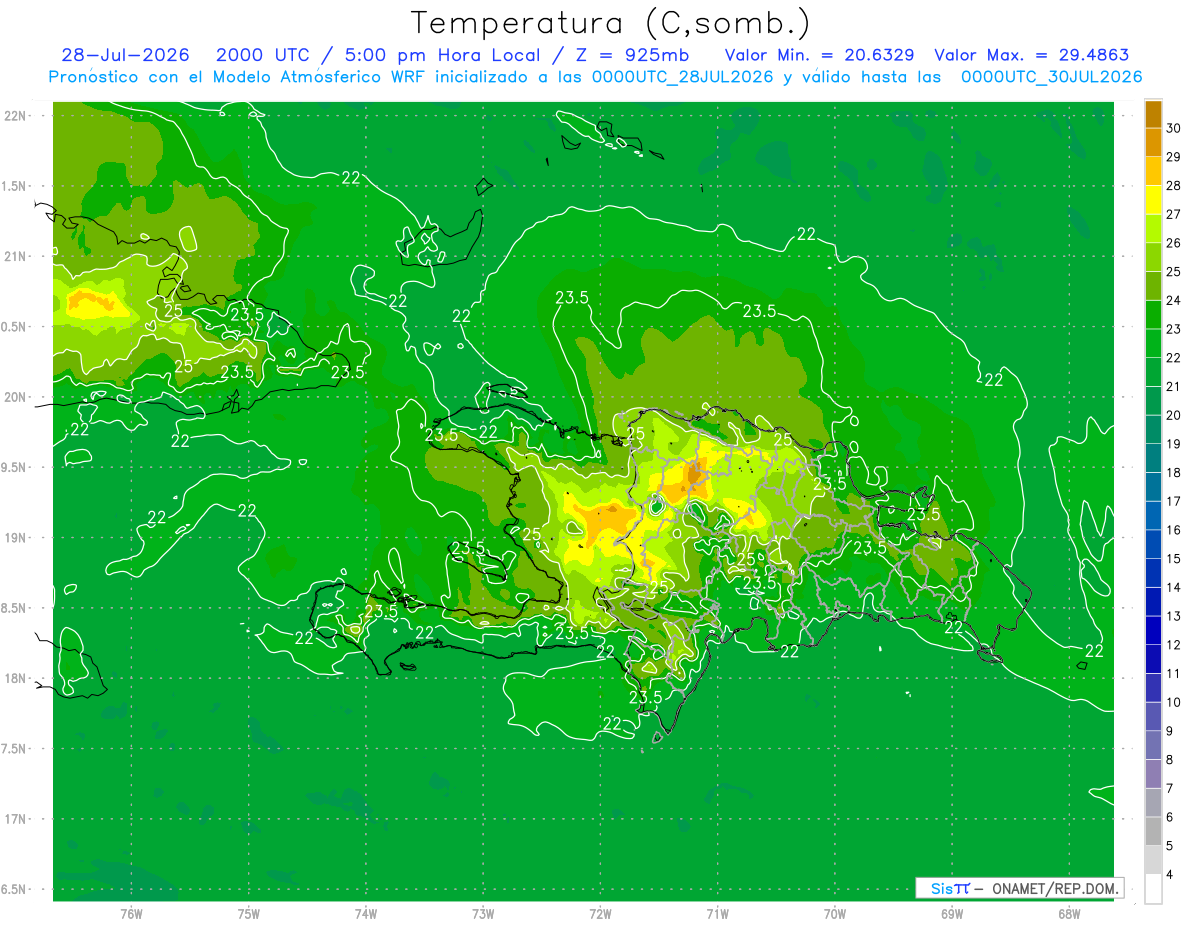Select the "Valor Min. = 20.6329" value
The height and width of the screenshot is (927, 1200).
(819, 55)
